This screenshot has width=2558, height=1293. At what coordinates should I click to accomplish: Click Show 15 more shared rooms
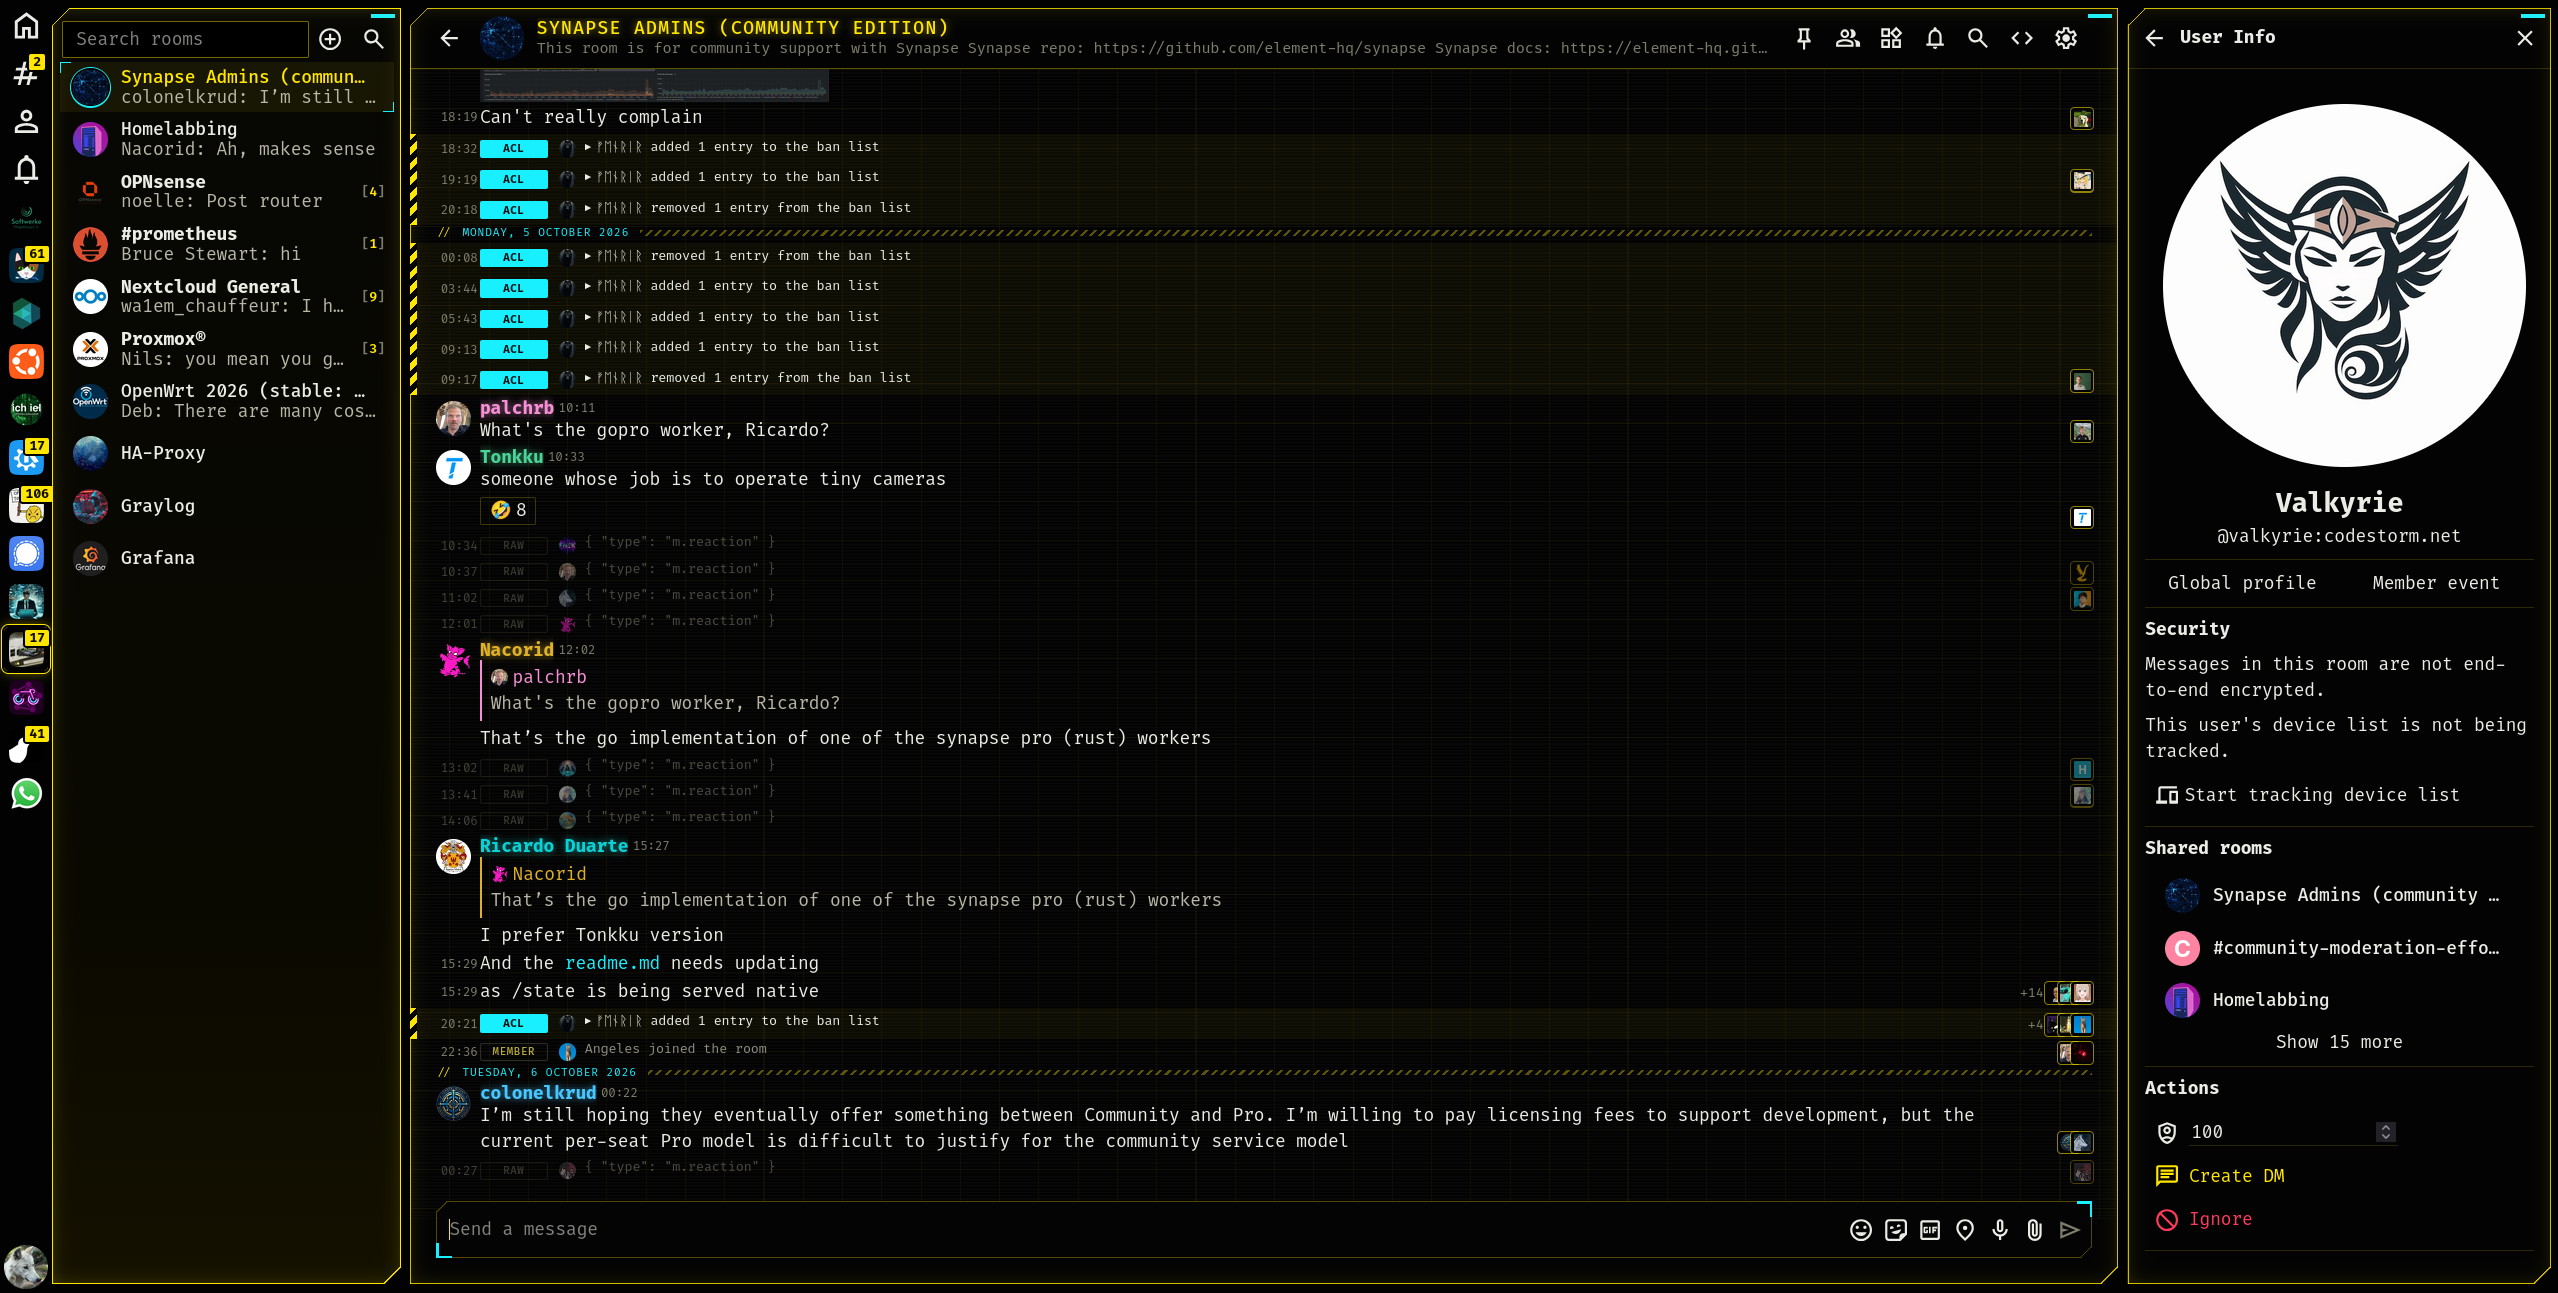coord(2339,1042)
